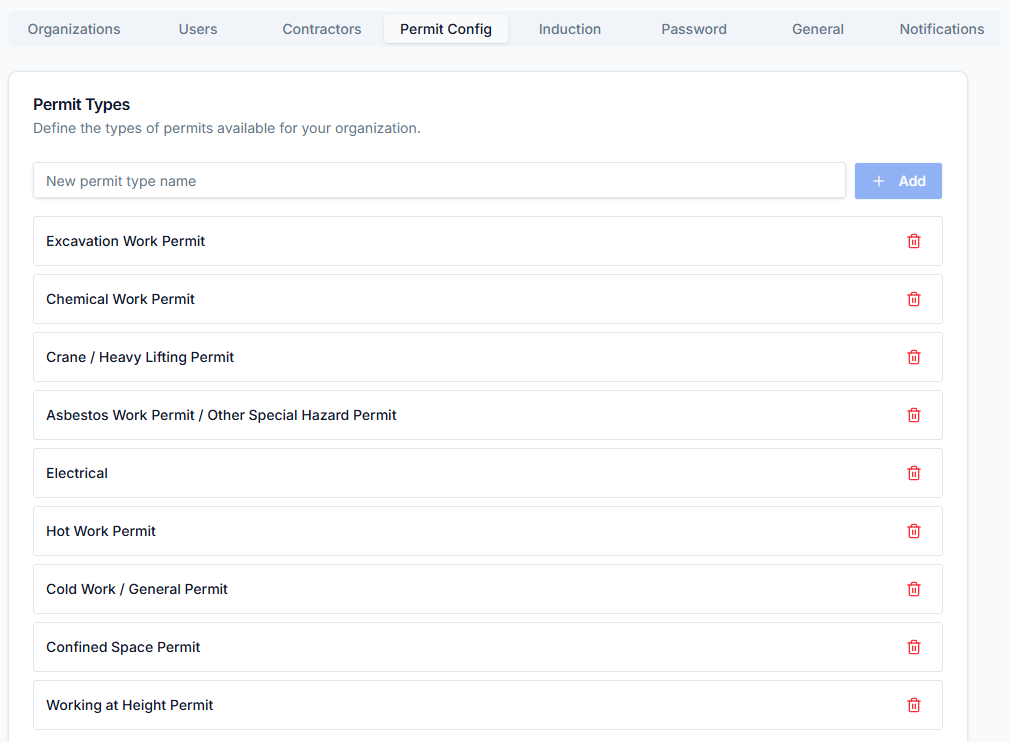Image resolution: width=1010 pixels, height=742 pixels.
Task: Select Asbestos Work Permit / Other Special Hazard text
Action: point(221,415)
